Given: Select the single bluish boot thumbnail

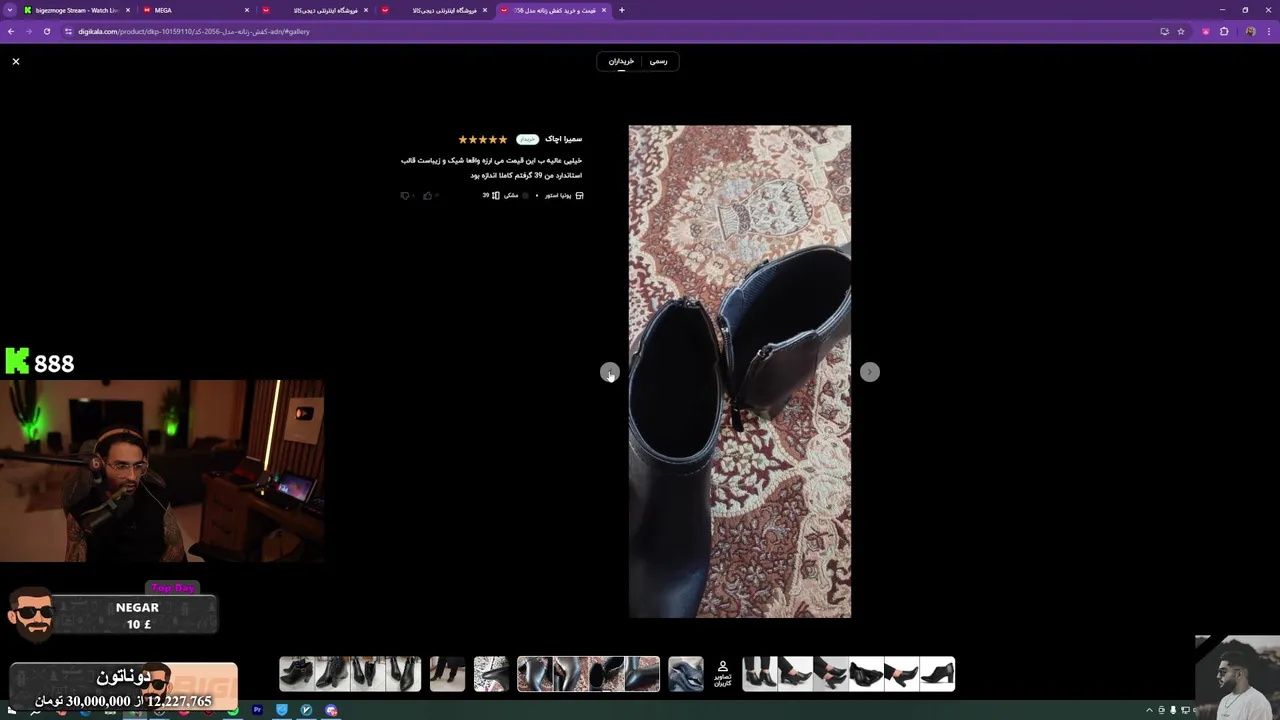Looking at the screenshot, I should 686,674.
